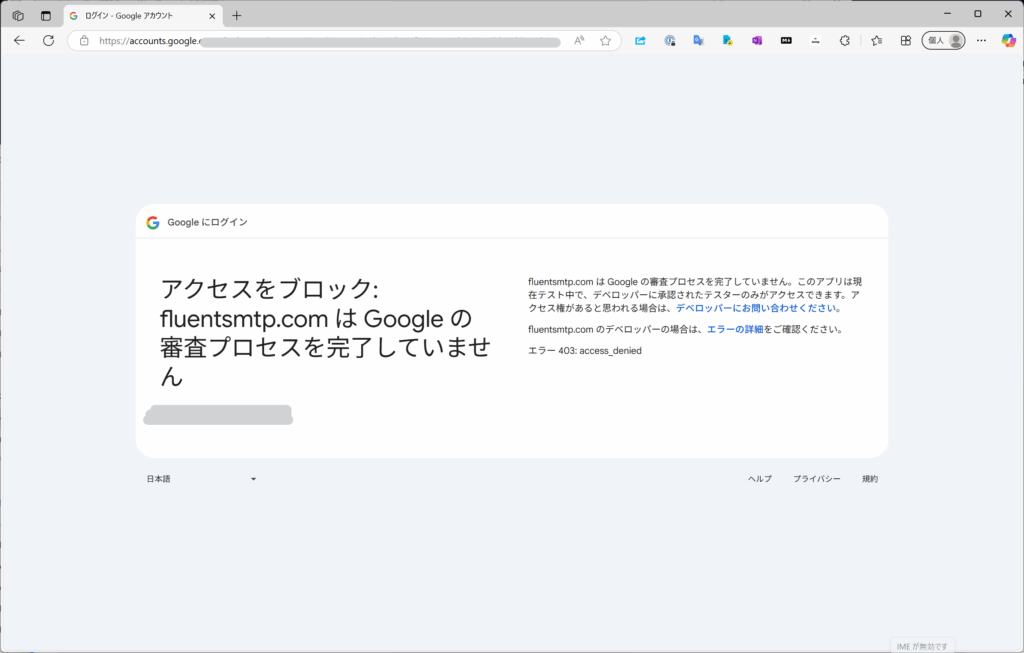1024x653 pixels.
Task: Open the Collections icon
Action: coord(905,40)
